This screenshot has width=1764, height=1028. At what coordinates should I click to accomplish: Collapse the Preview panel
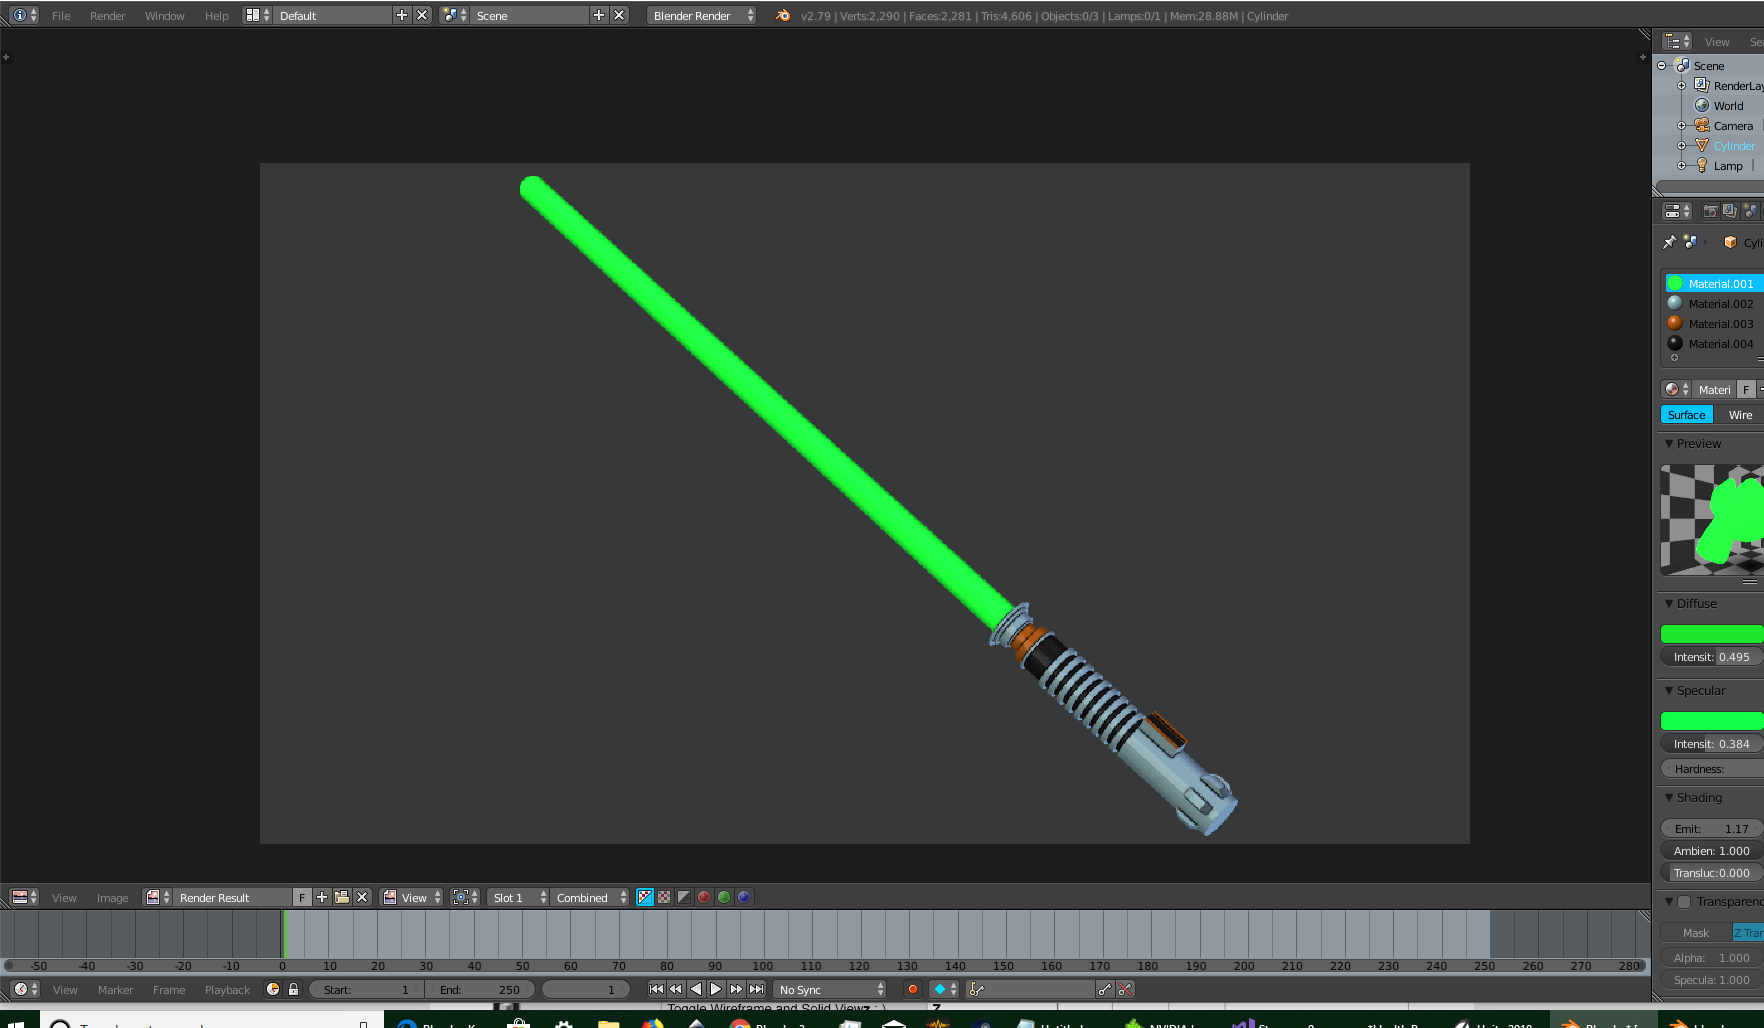click(x=1668, y=444)
